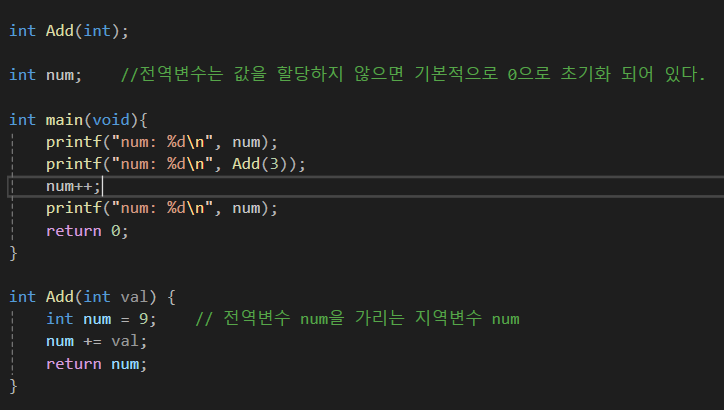
Task: Click the closing brace of main
Action: point(13,253)
